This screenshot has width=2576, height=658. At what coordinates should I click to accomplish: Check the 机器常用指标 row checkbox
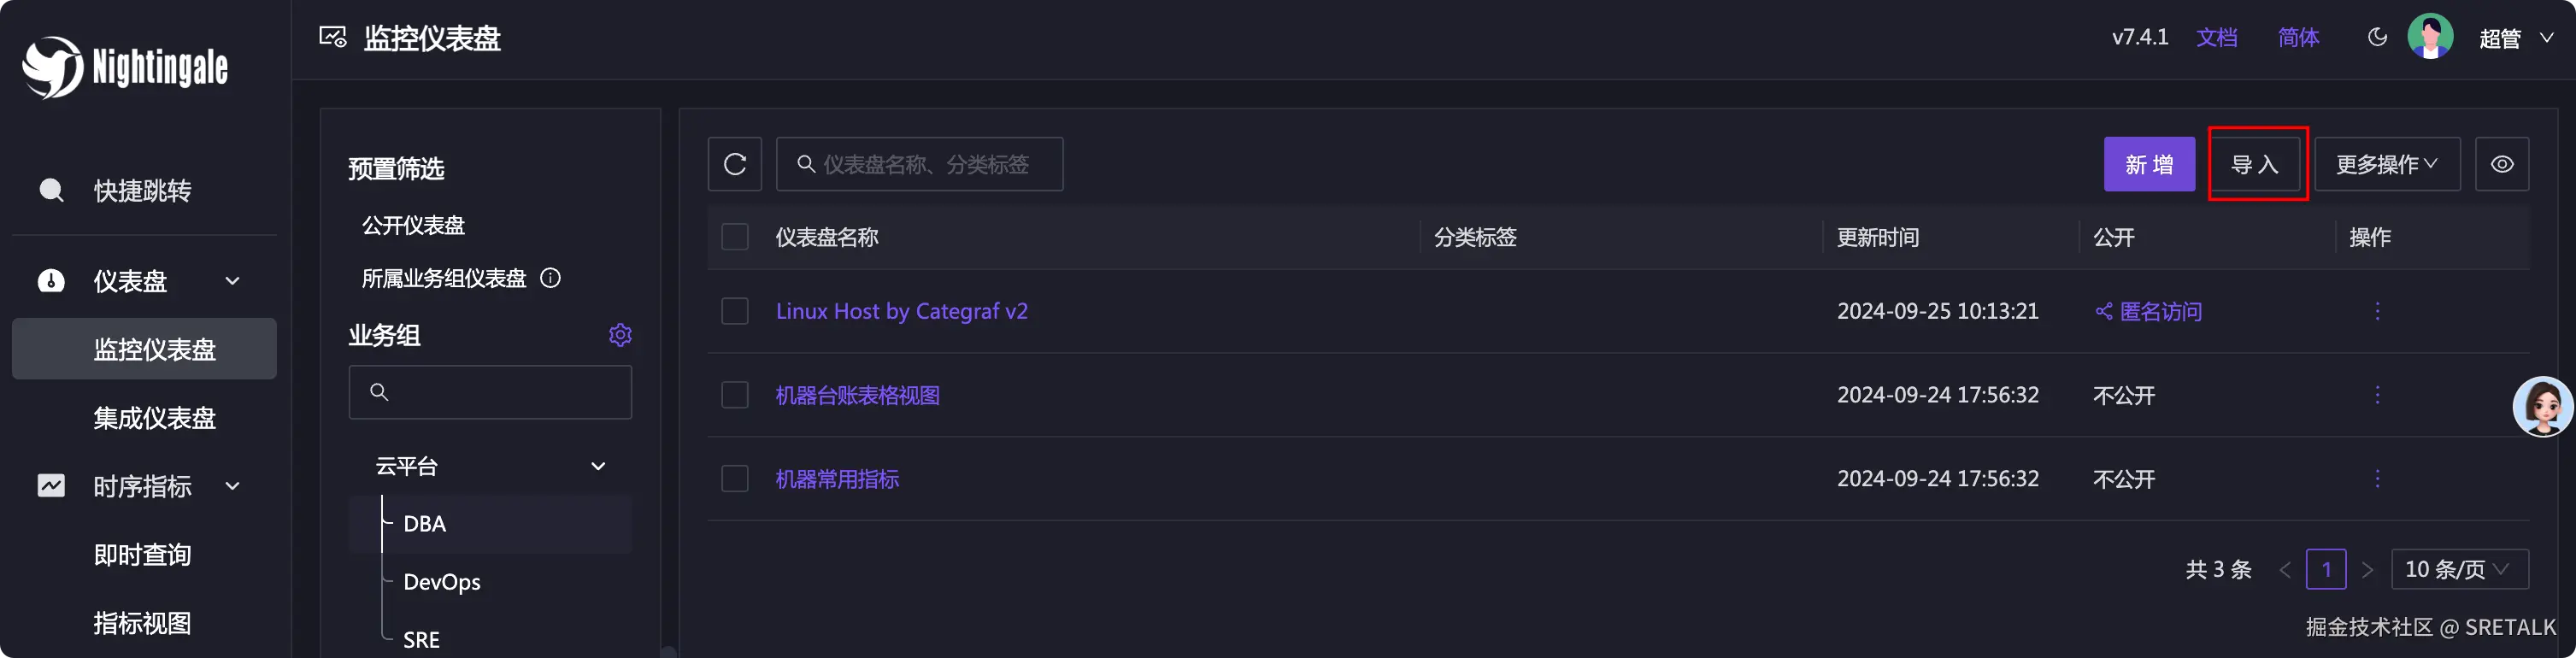[x=735, y=478]
